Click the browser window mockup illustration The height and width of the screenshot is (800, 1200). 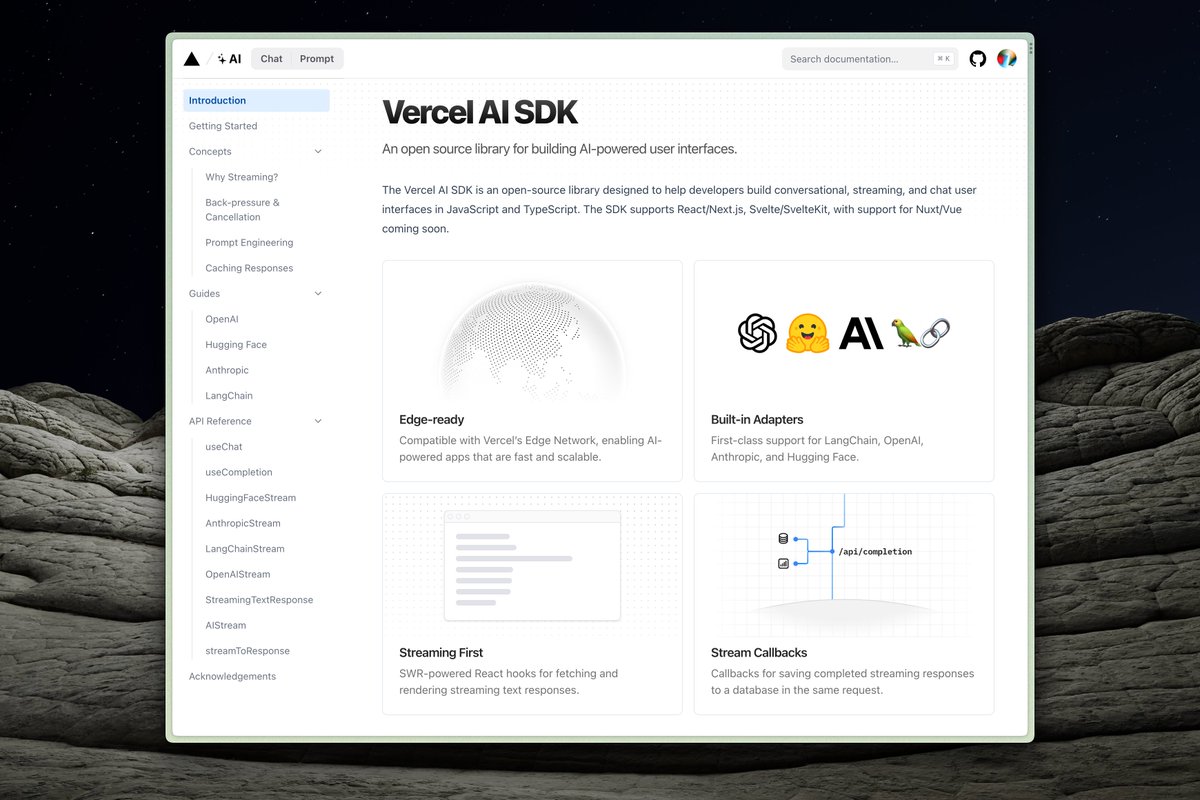[532, 566]
